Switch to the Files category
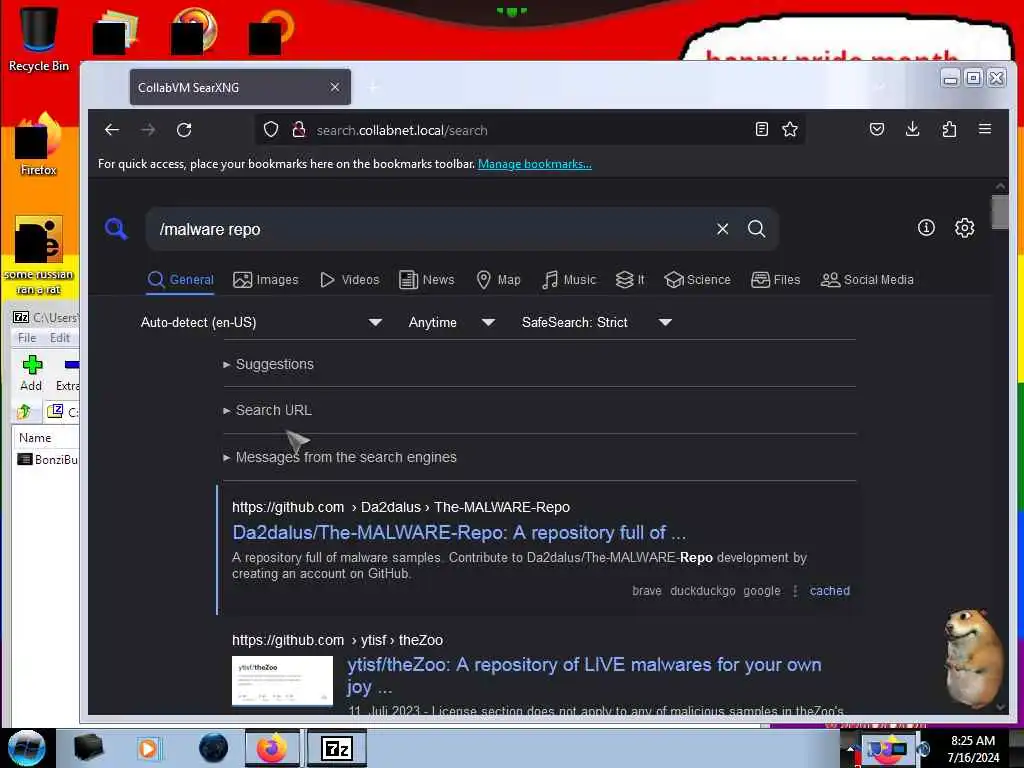 [x=776, y=280]
